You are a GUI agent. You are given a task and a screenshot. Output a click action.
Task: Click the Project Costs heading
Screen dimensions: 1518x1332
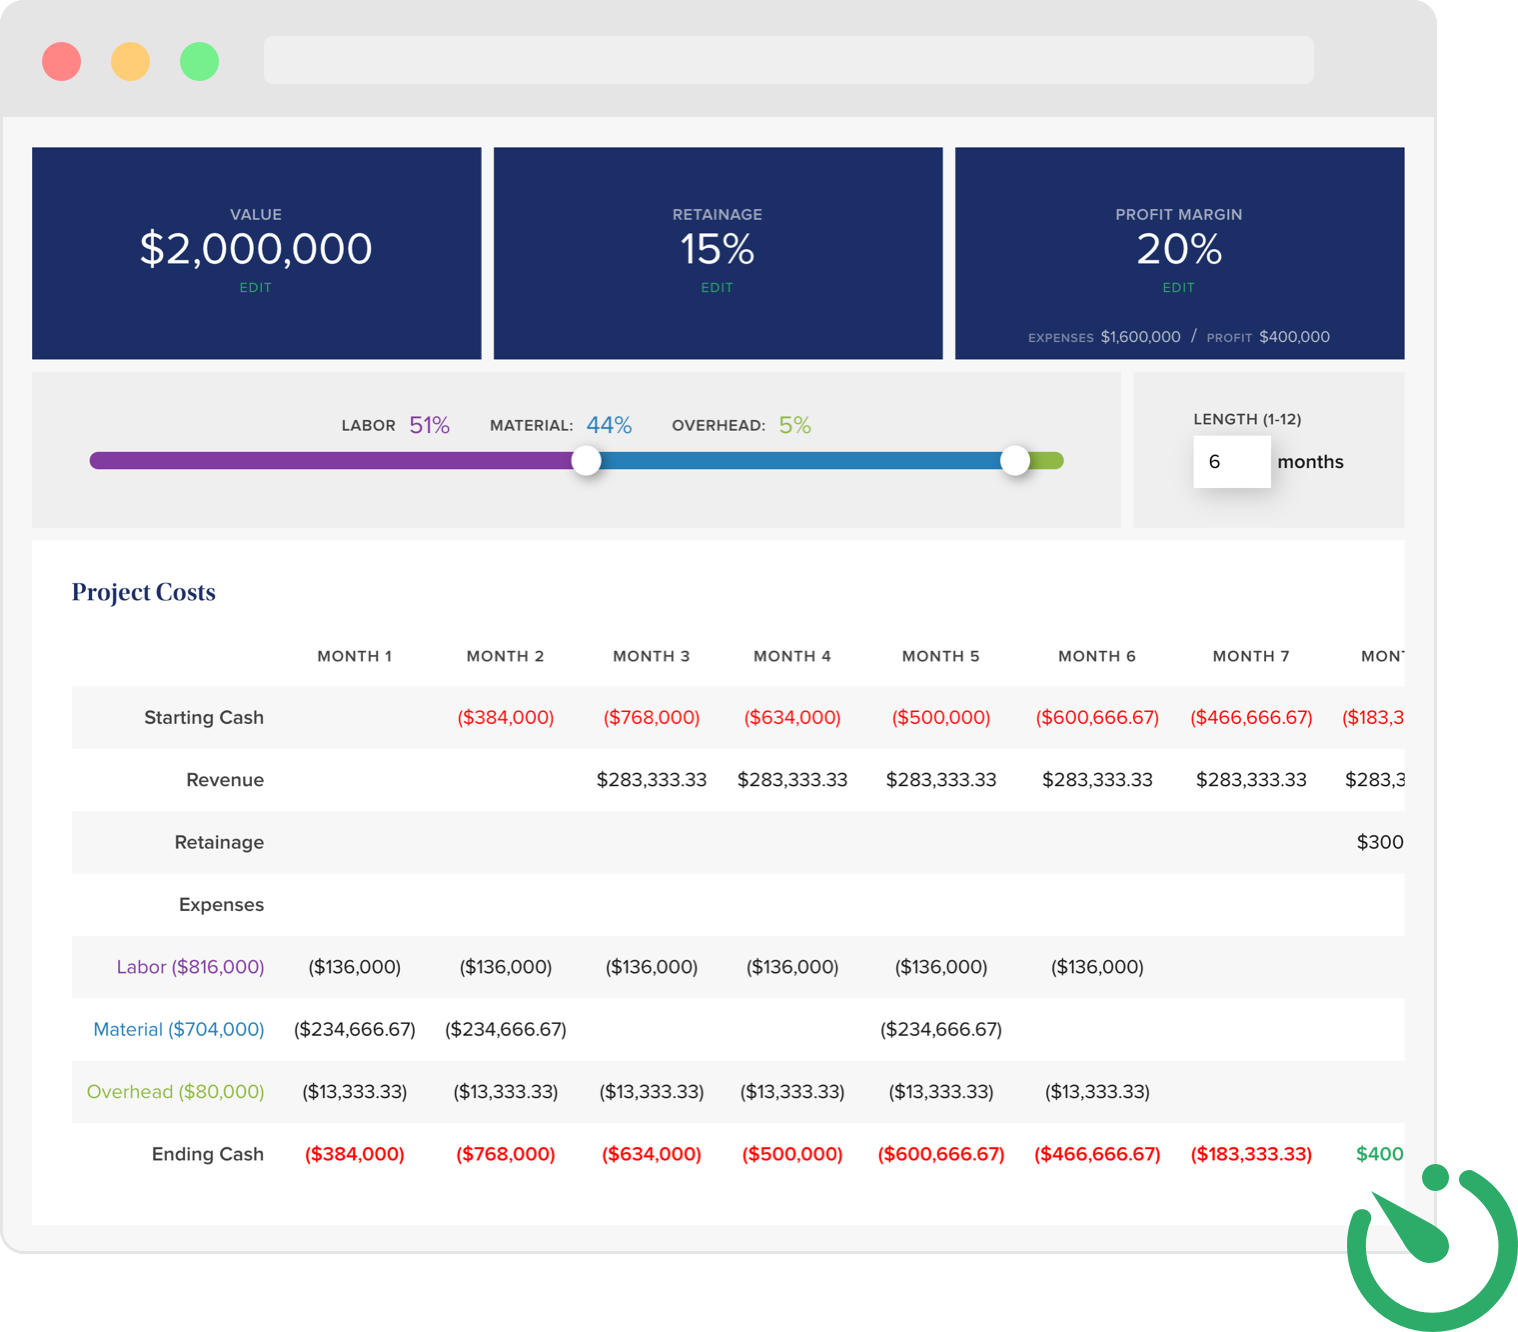tap(143, 591)
